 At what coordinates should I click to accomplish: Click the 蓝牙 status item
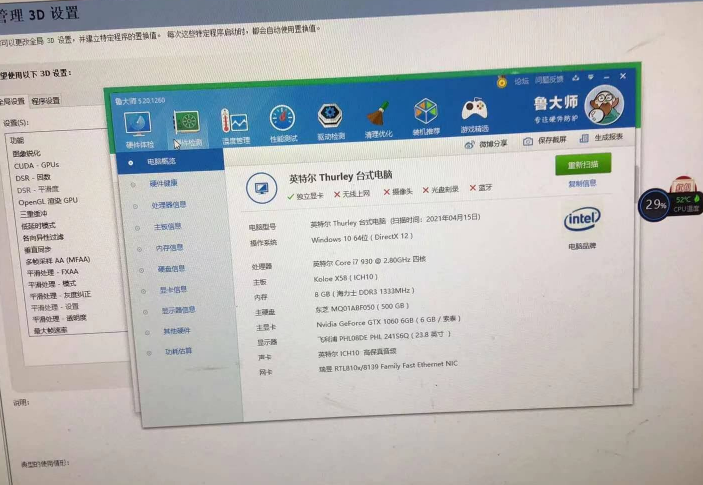481,188
